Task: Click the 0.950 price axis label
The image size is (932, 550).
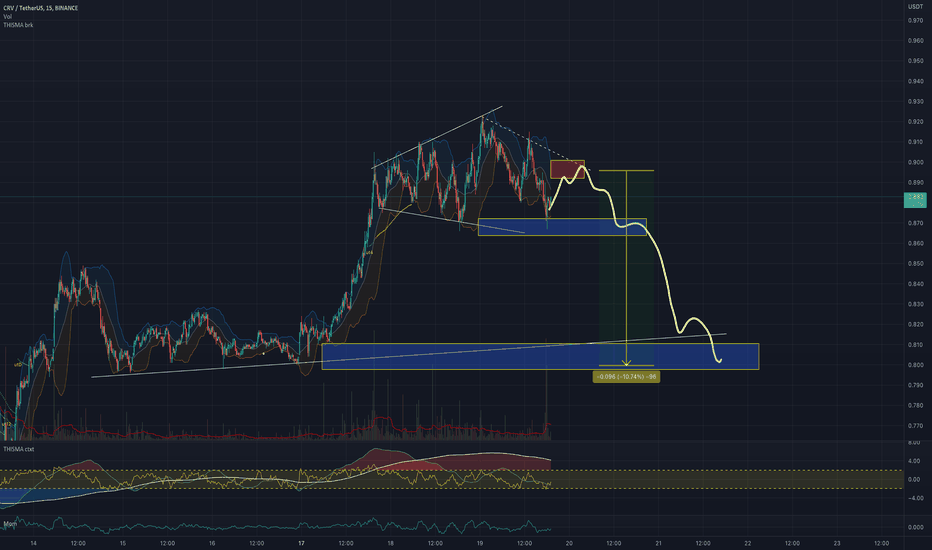Action: click(915, 61)
